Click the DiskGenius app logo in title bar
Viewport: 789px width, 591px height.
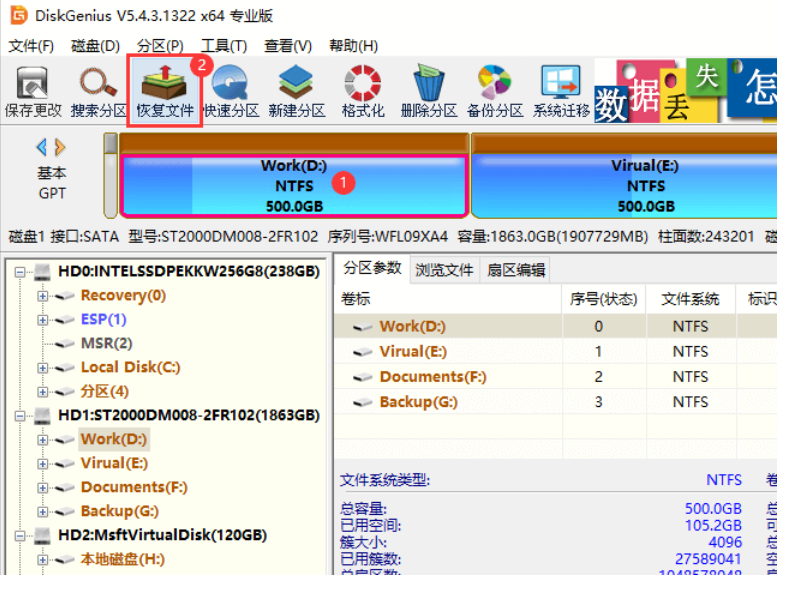pos(19,15)
